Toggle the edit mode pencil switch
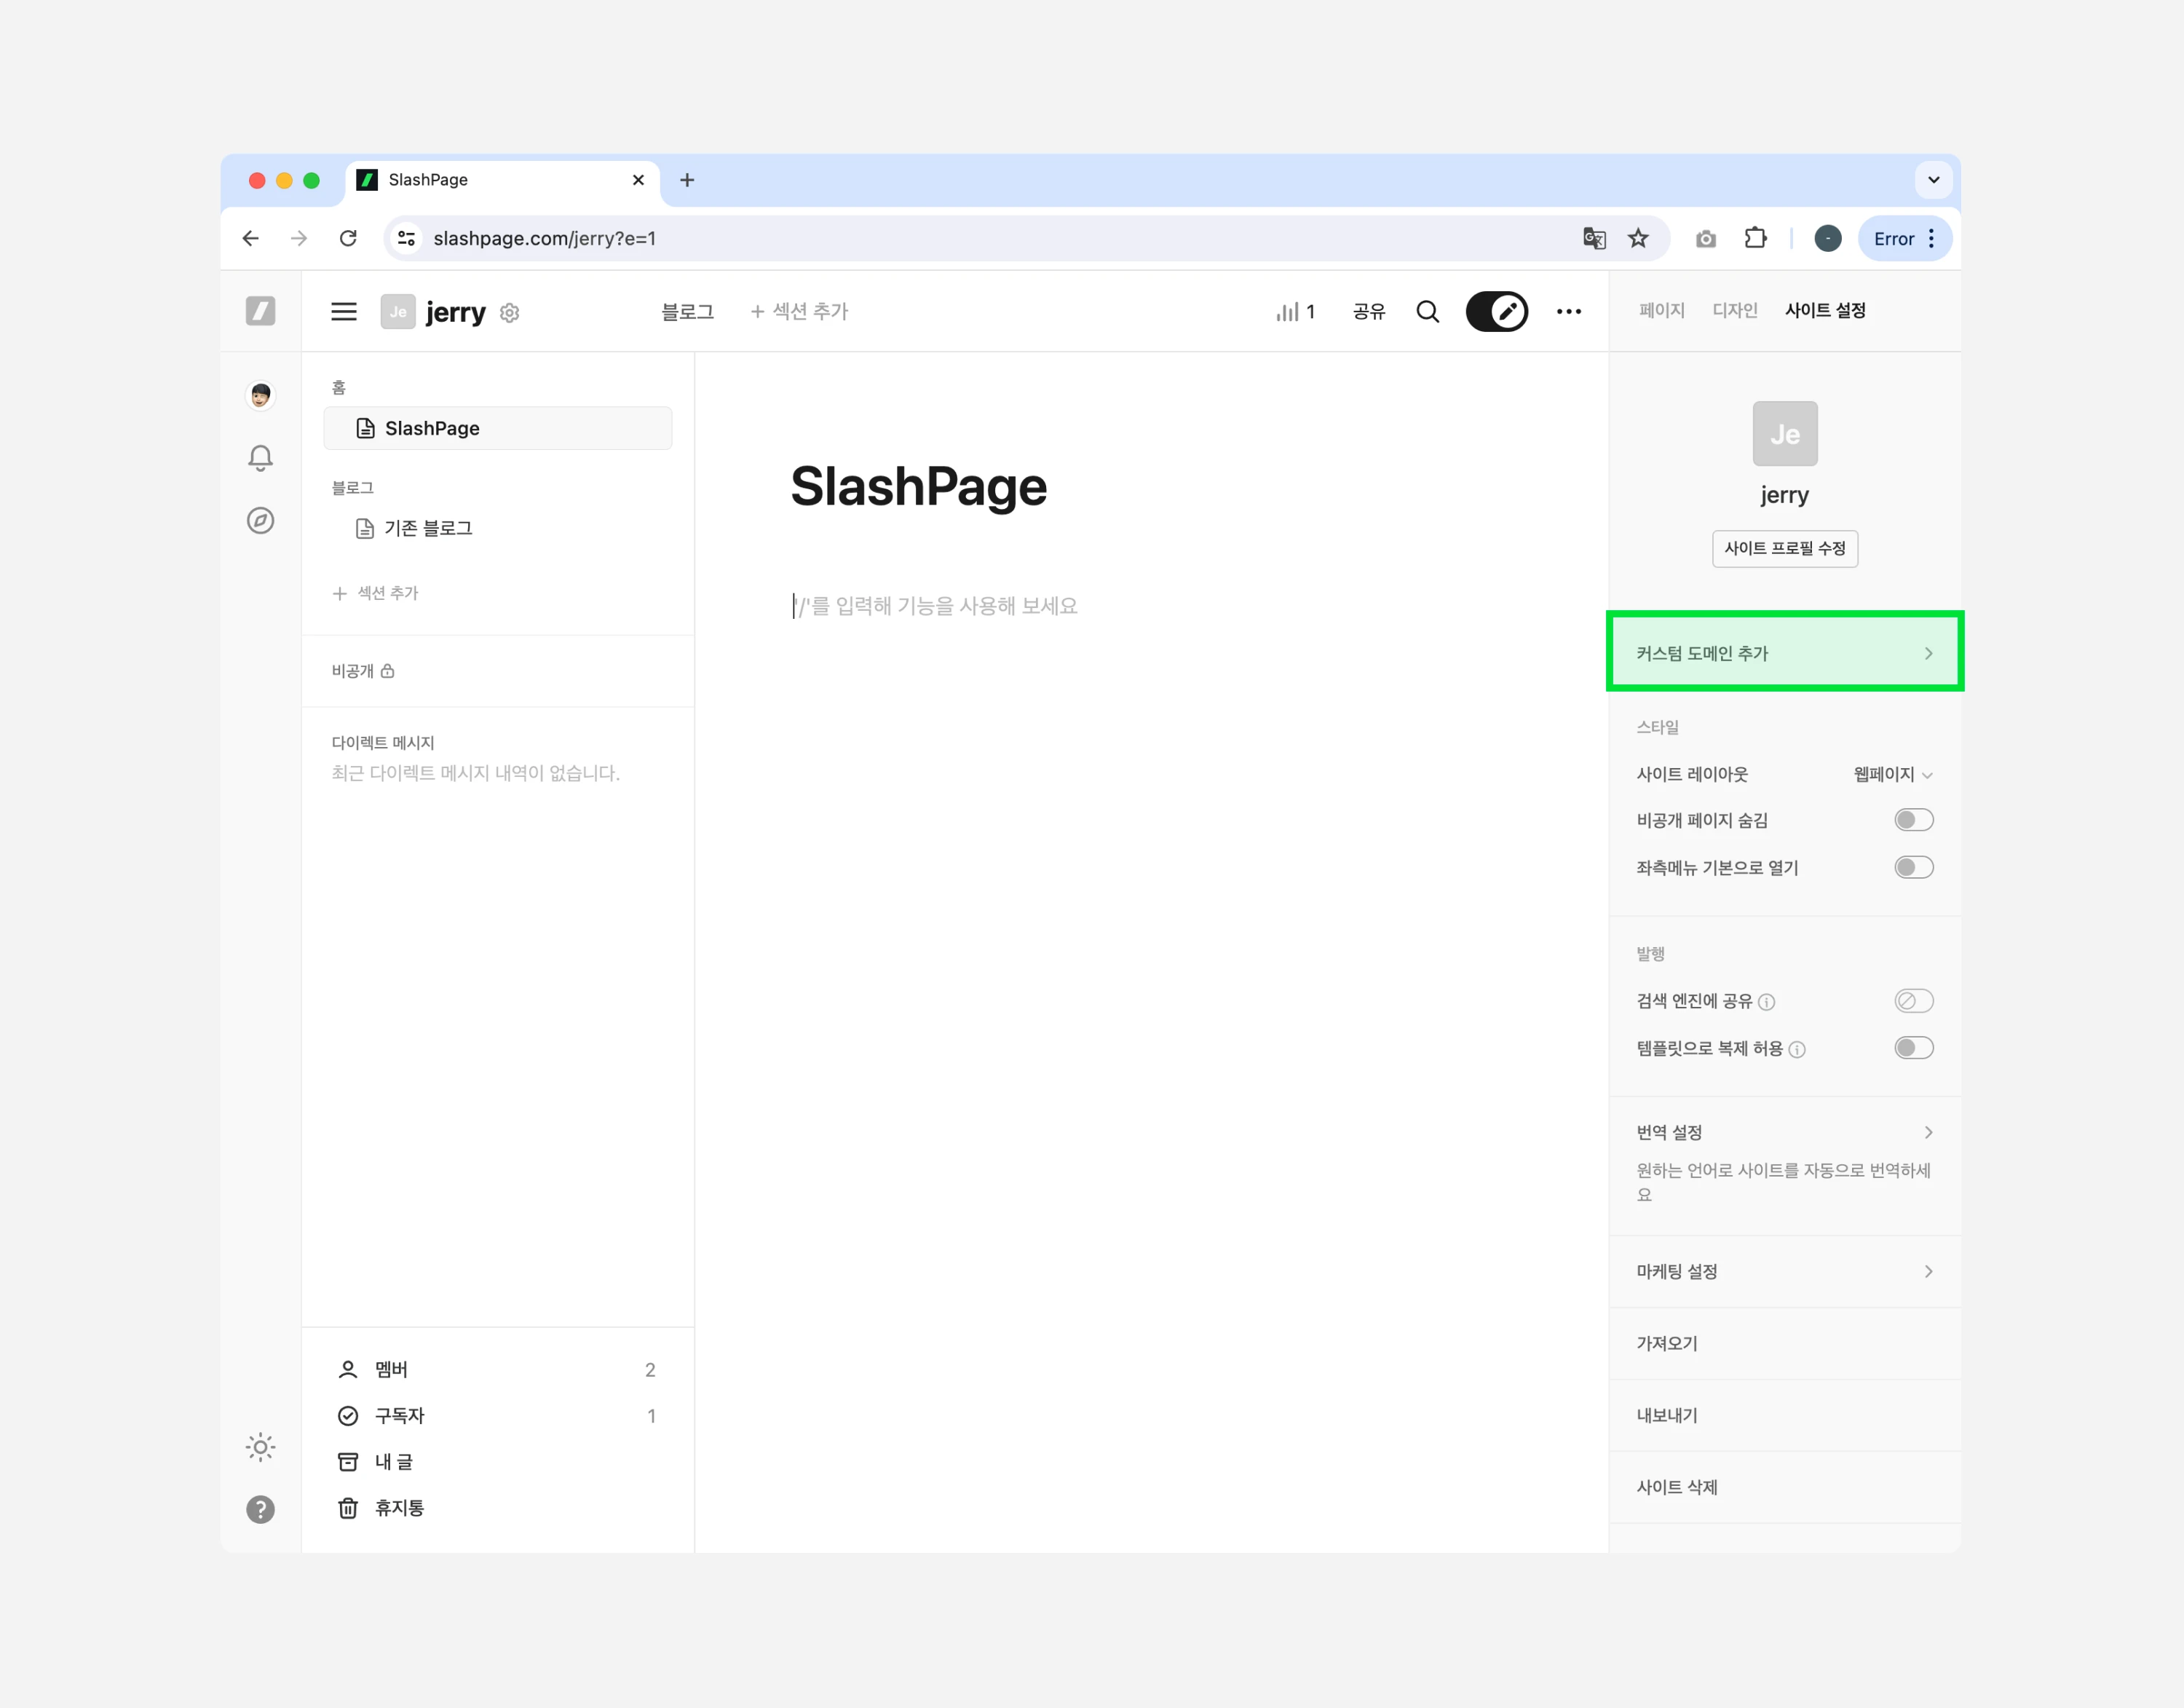Image resolution: width=2184 pixels, height=1708 pixels. click(1496, 312)
